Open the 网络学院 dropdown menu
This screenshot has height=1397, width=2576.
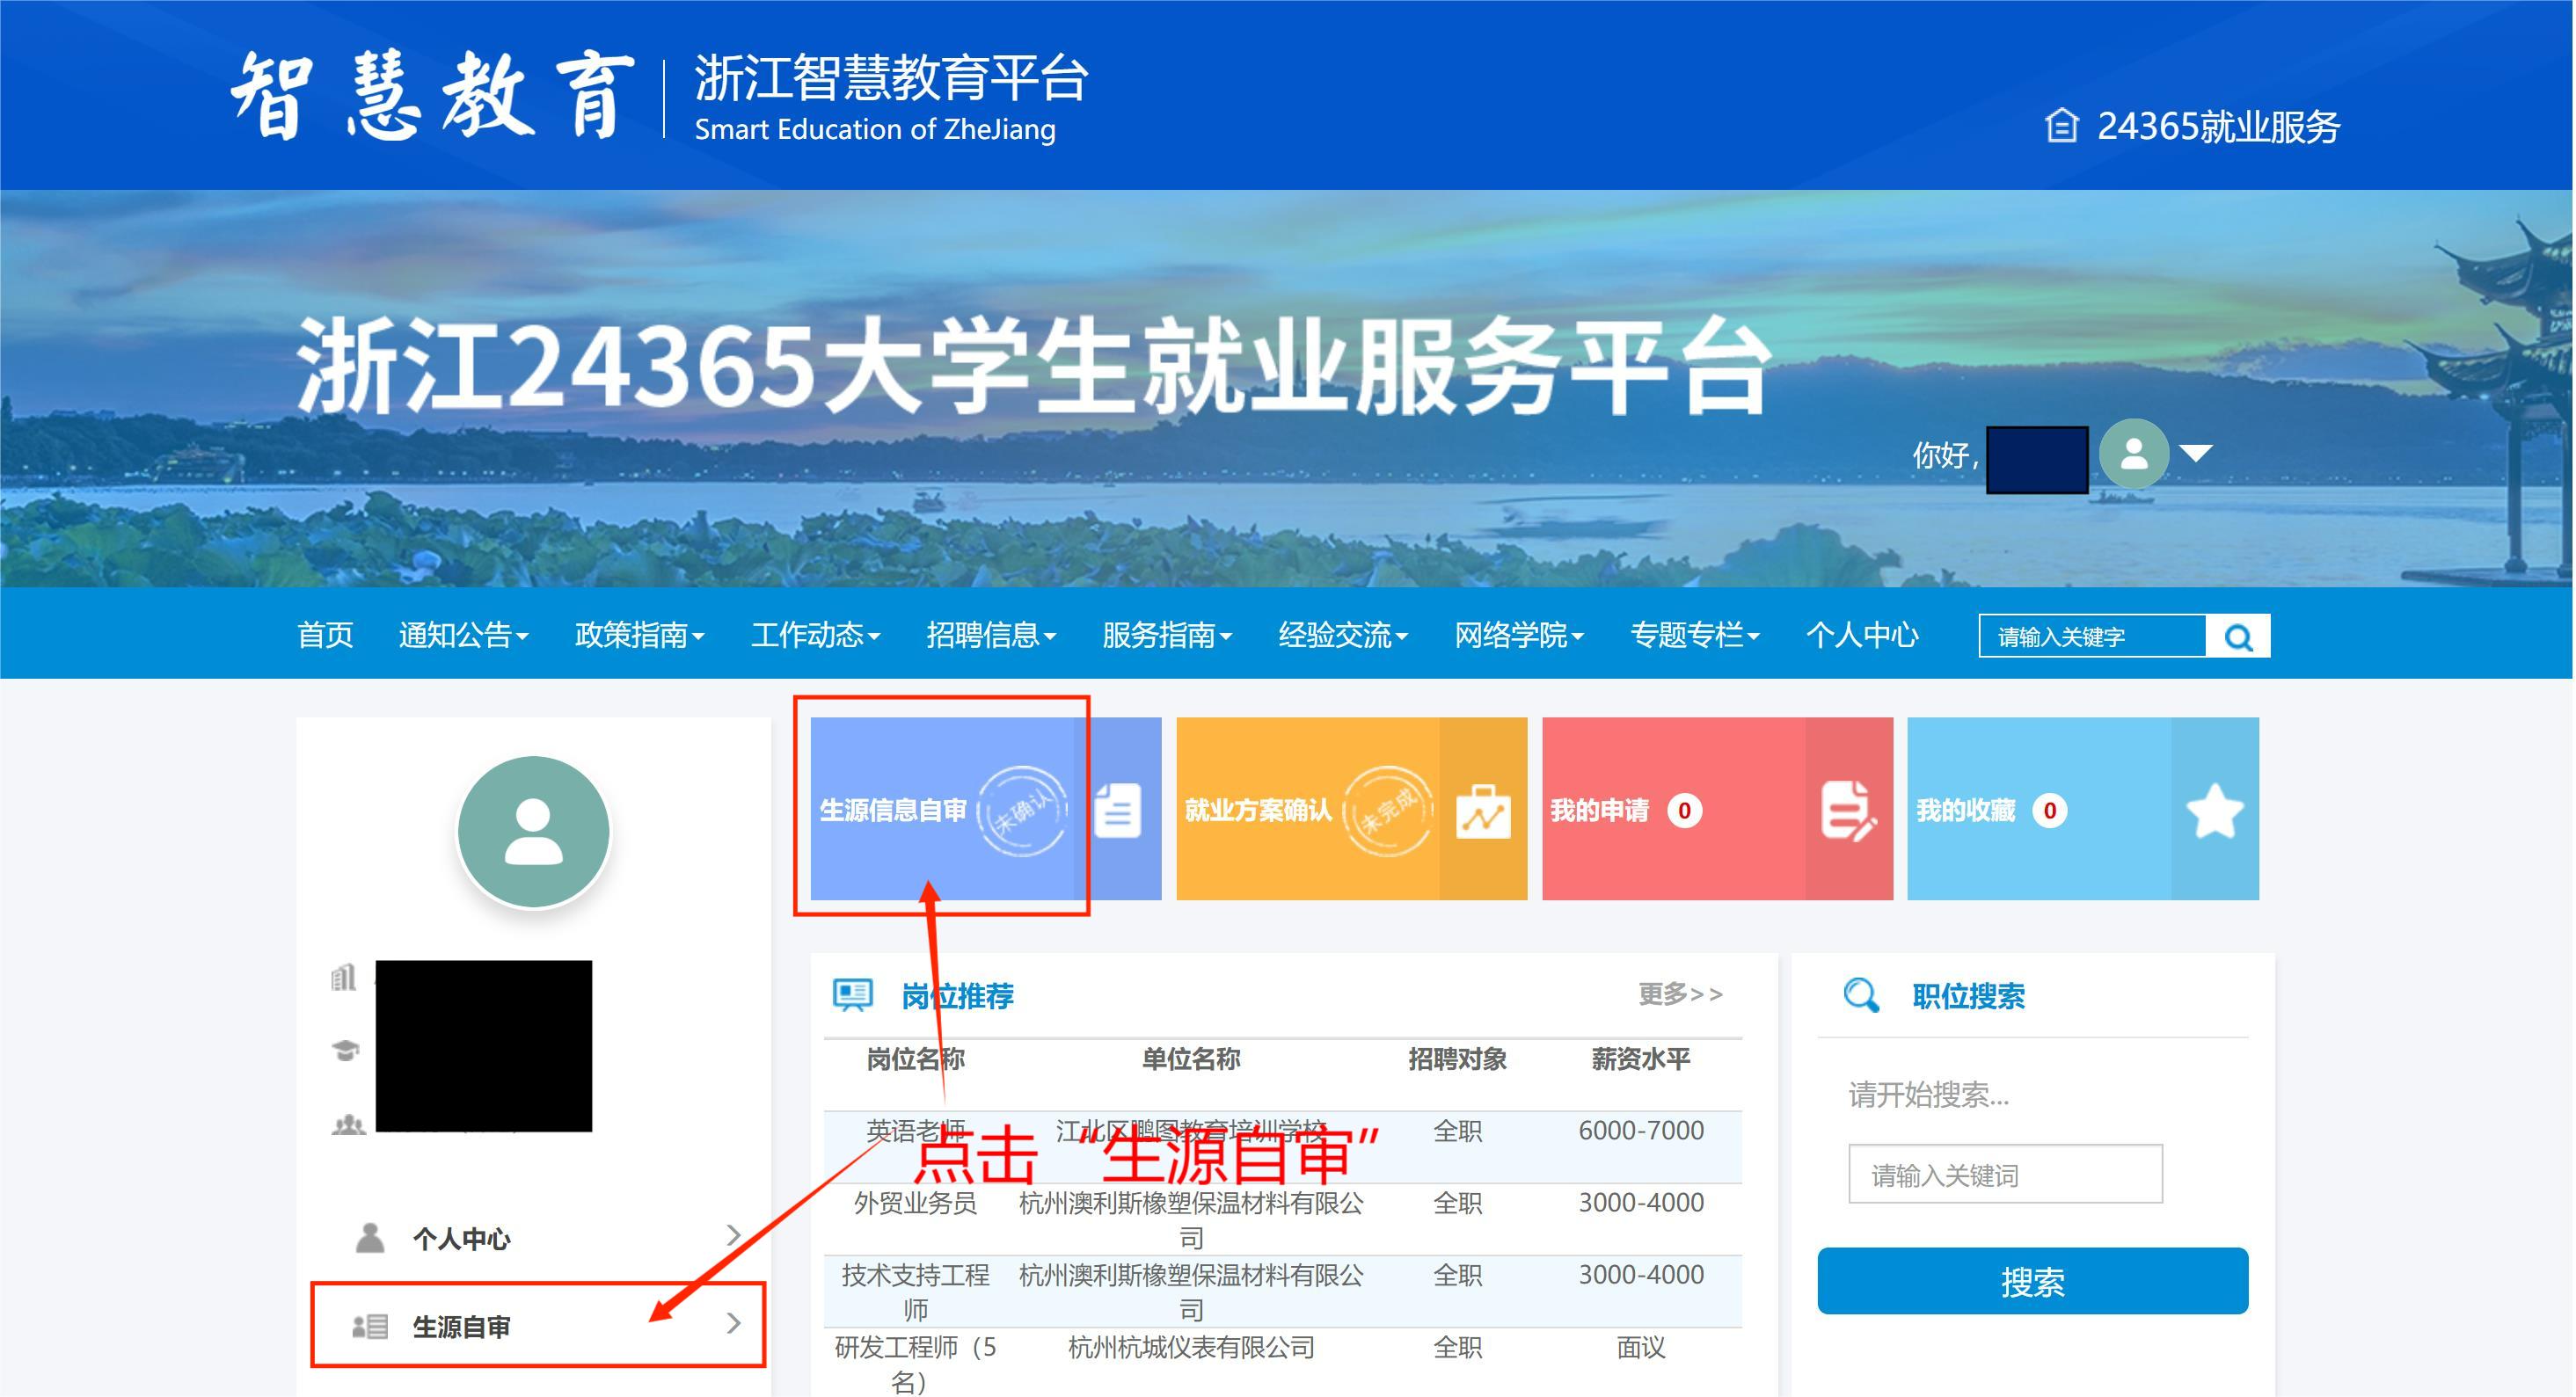click(x=1518, y=635)
